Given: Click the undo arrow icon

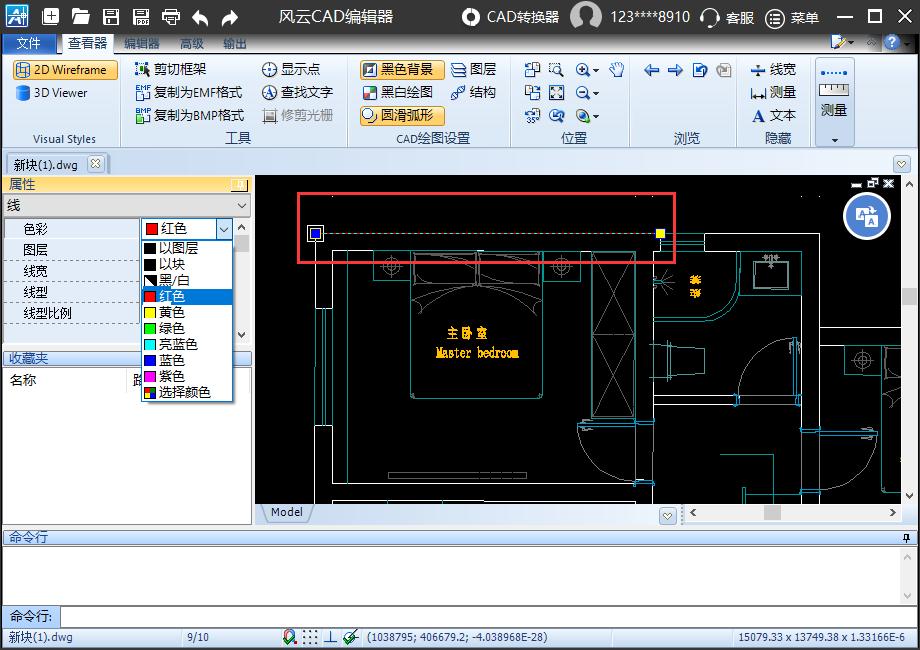Looking at the screenshot, I should click(x=200, y=17).
